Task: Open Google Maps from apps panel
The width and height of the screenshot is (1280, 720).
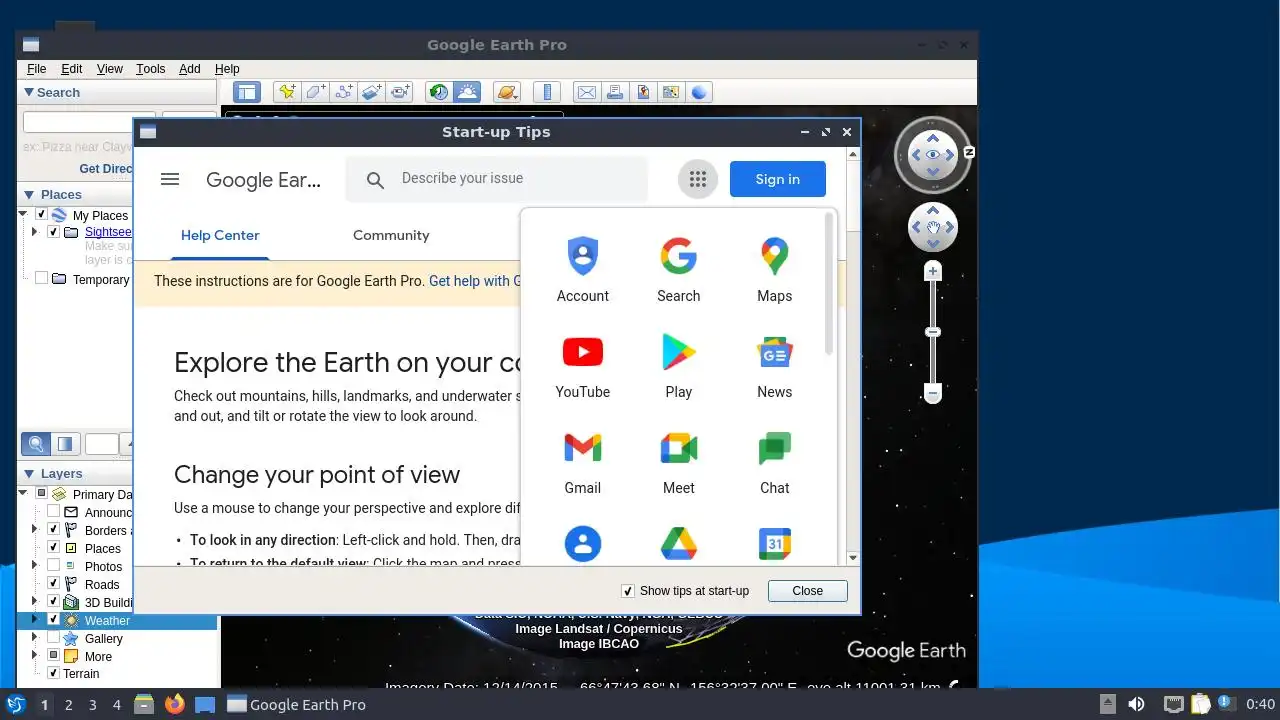Action: coord(775,270)
